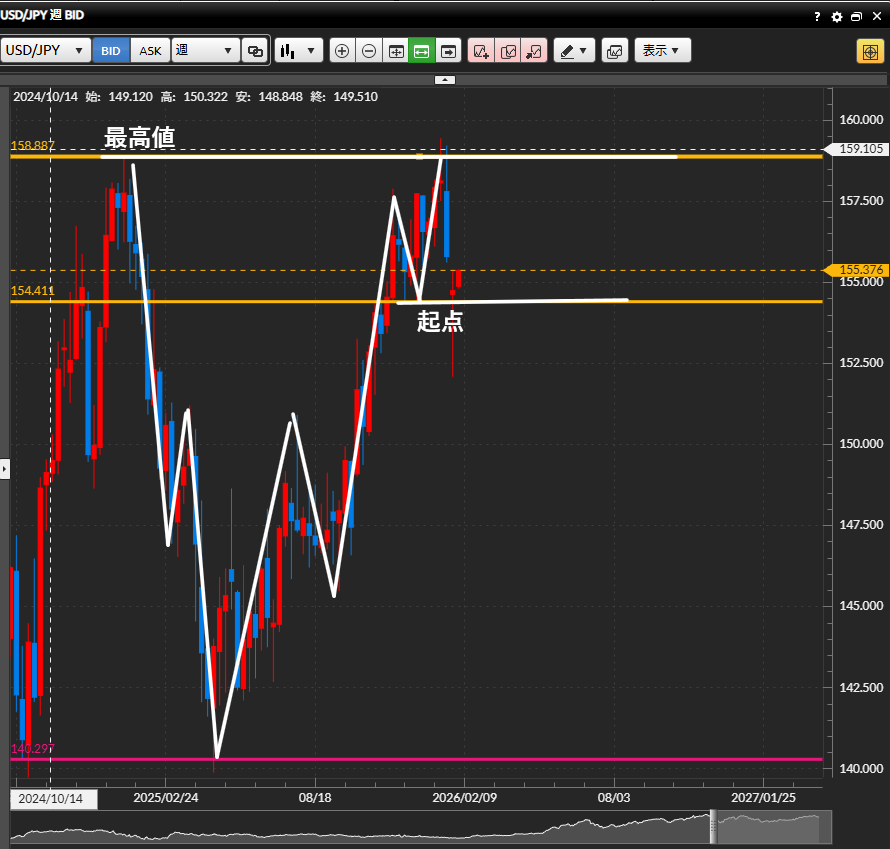Toggle the yellow crosshair target button
This screenshot has height=849, width=890.
[x=868, y=51]
